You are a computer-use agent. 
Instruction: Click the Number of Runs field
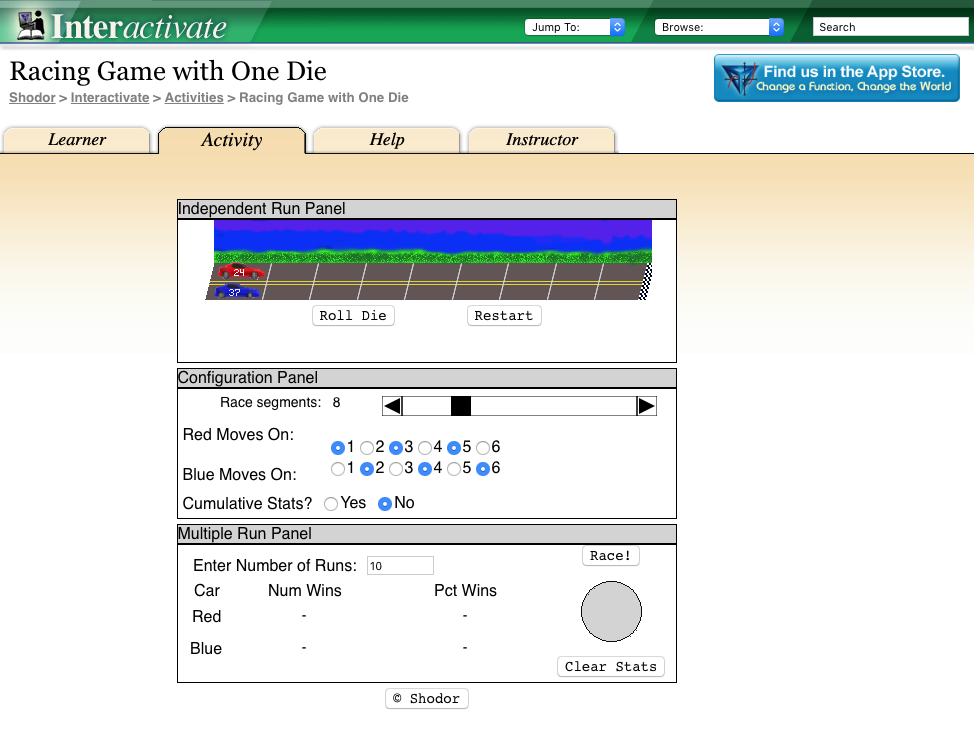click(400, 566)
